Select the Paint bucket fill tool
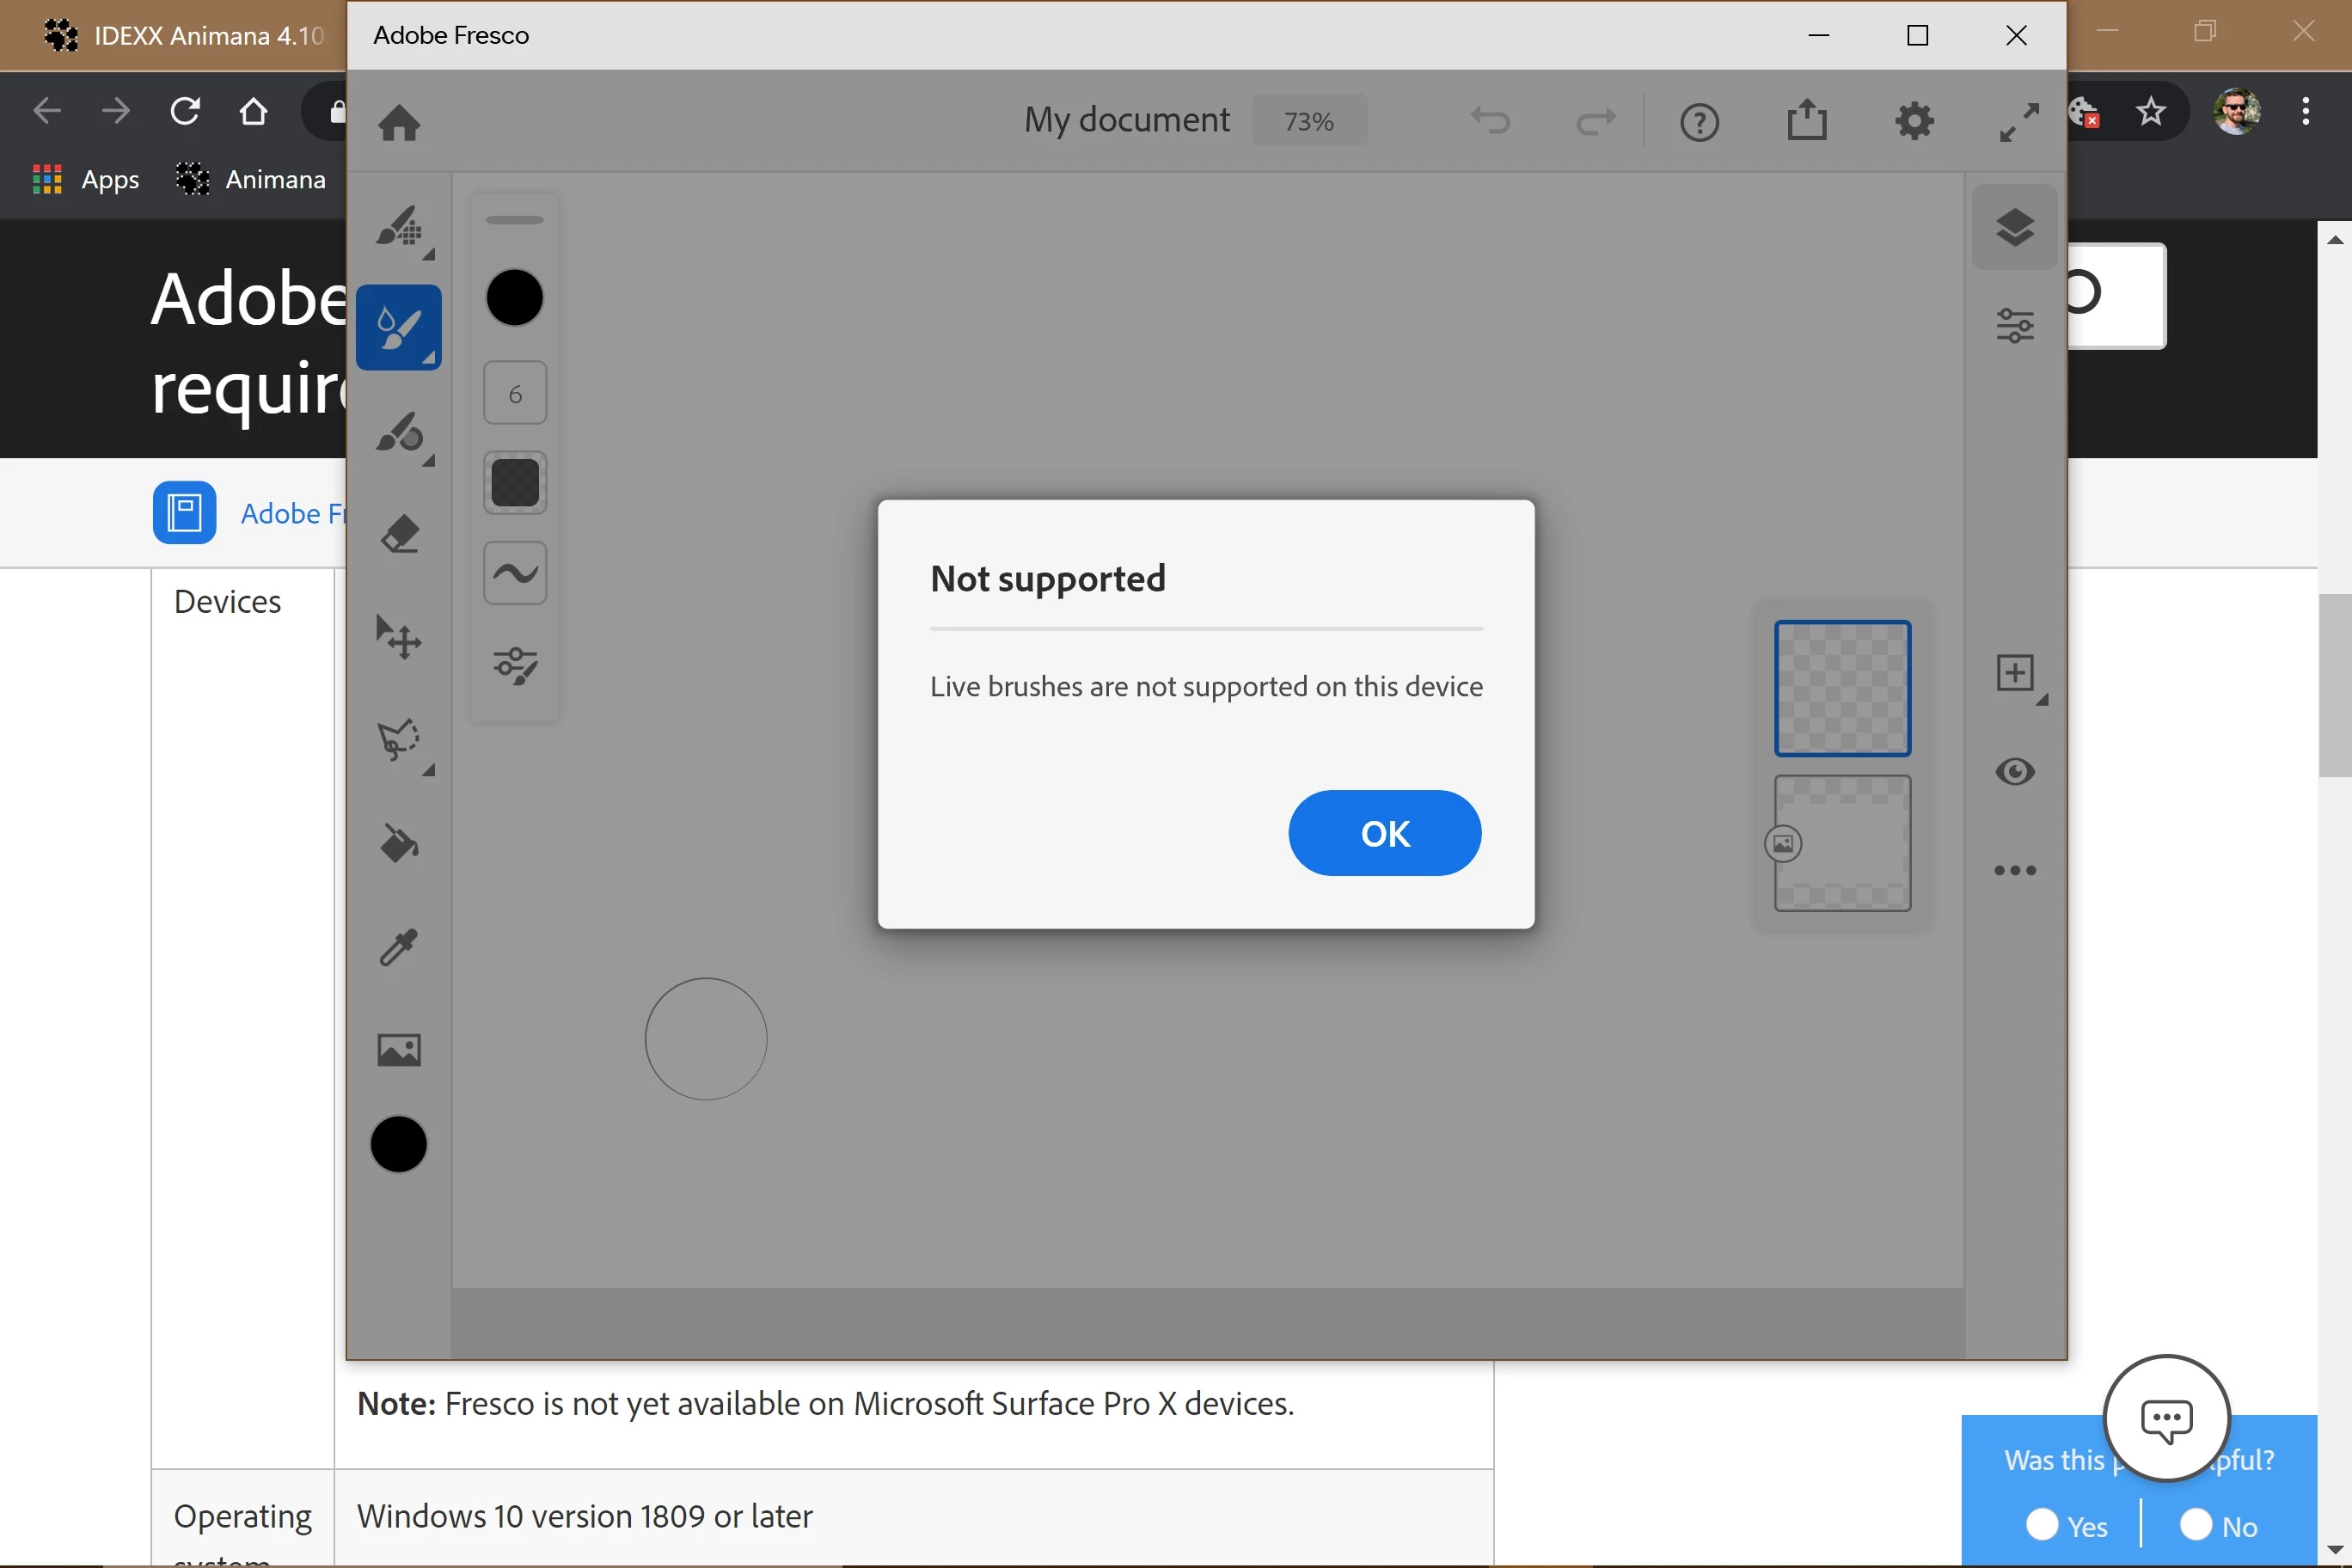2352x1568 pixels. [x=398, y=843]
